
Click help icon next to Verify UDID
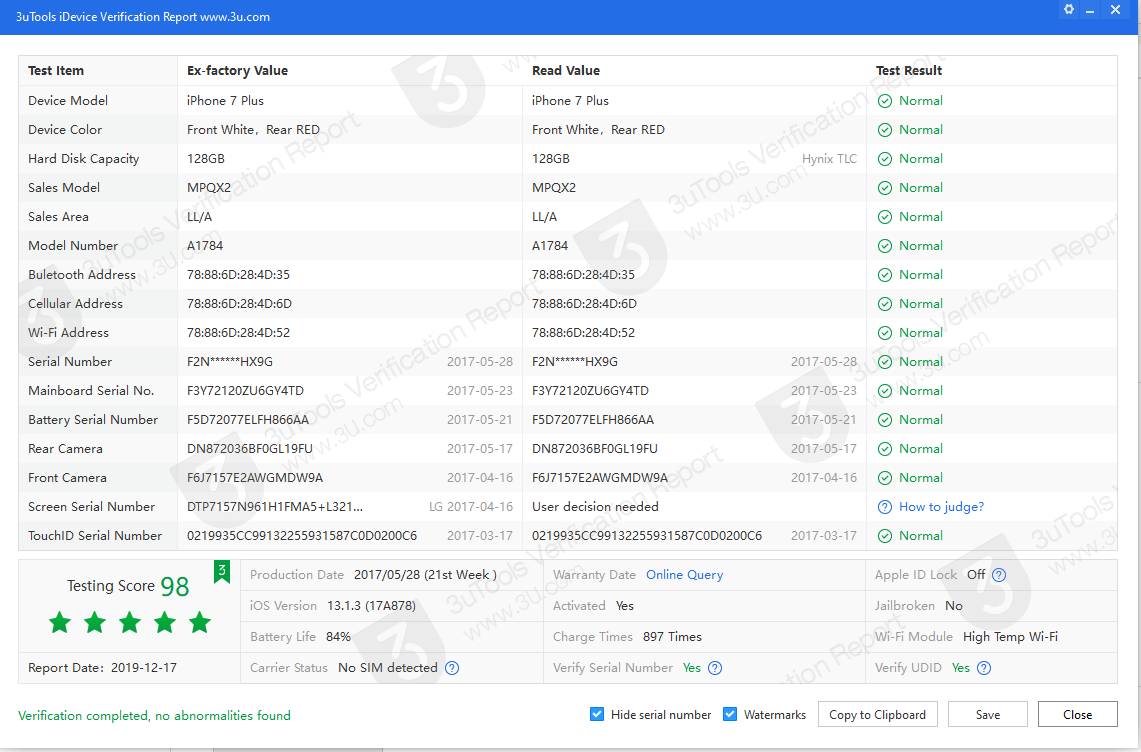pyautogui.click(x=984, y=668)
